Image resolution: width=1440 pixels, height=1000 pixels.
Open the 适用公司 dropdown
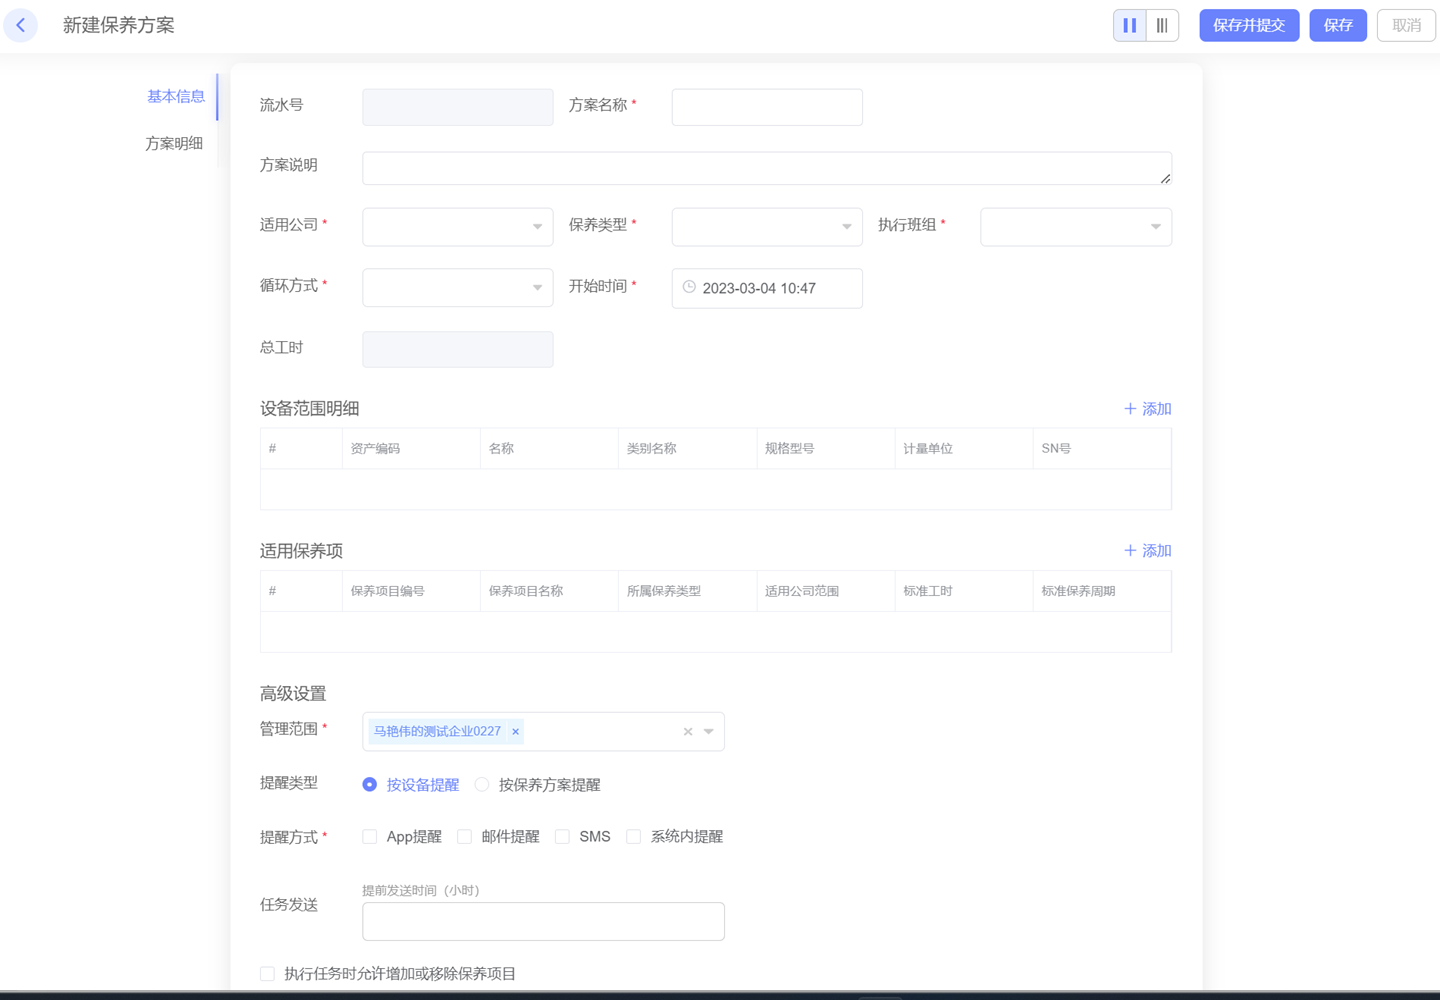click(458, 227)
